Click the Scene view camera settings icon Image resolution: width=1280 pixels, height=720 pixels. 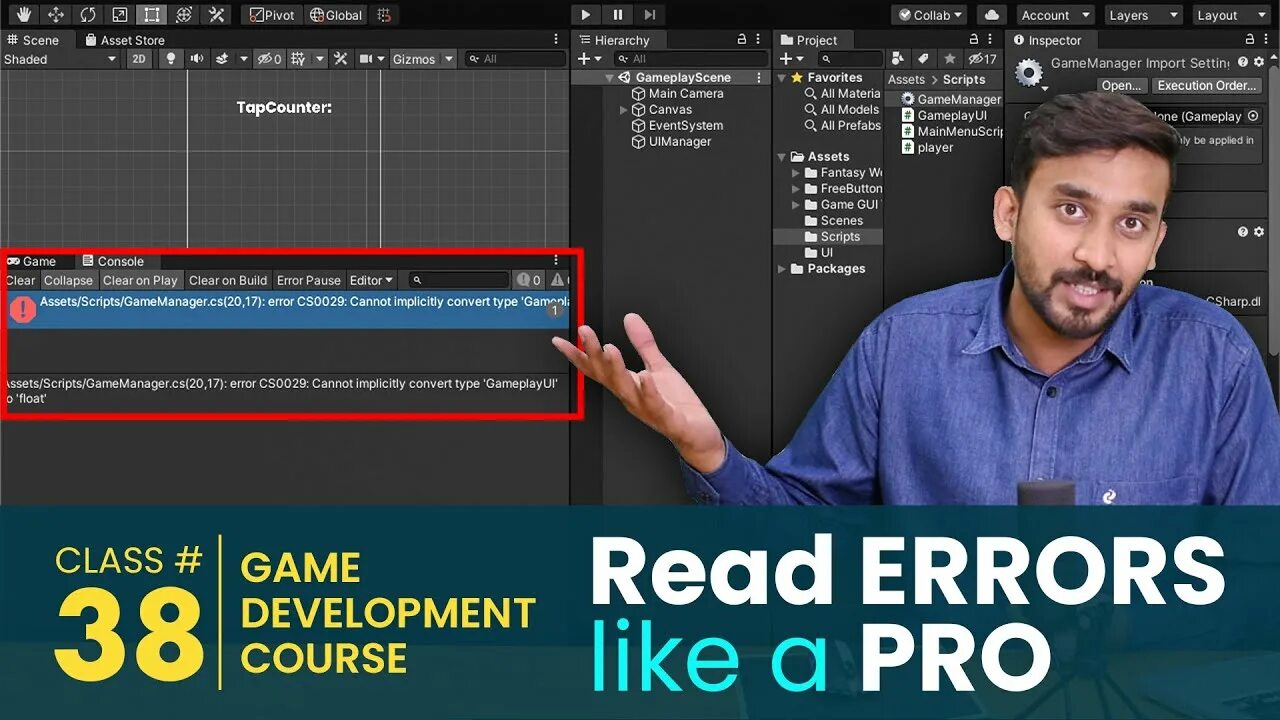click(x=366, y=59)
